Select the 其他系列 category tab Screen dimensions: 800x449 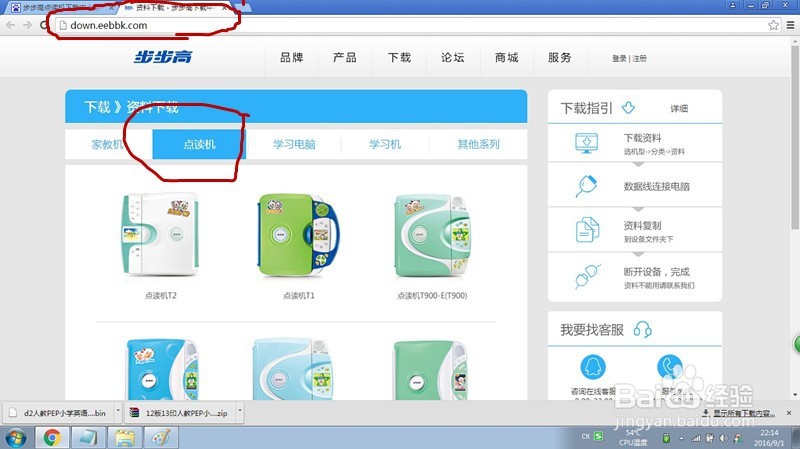478,144
